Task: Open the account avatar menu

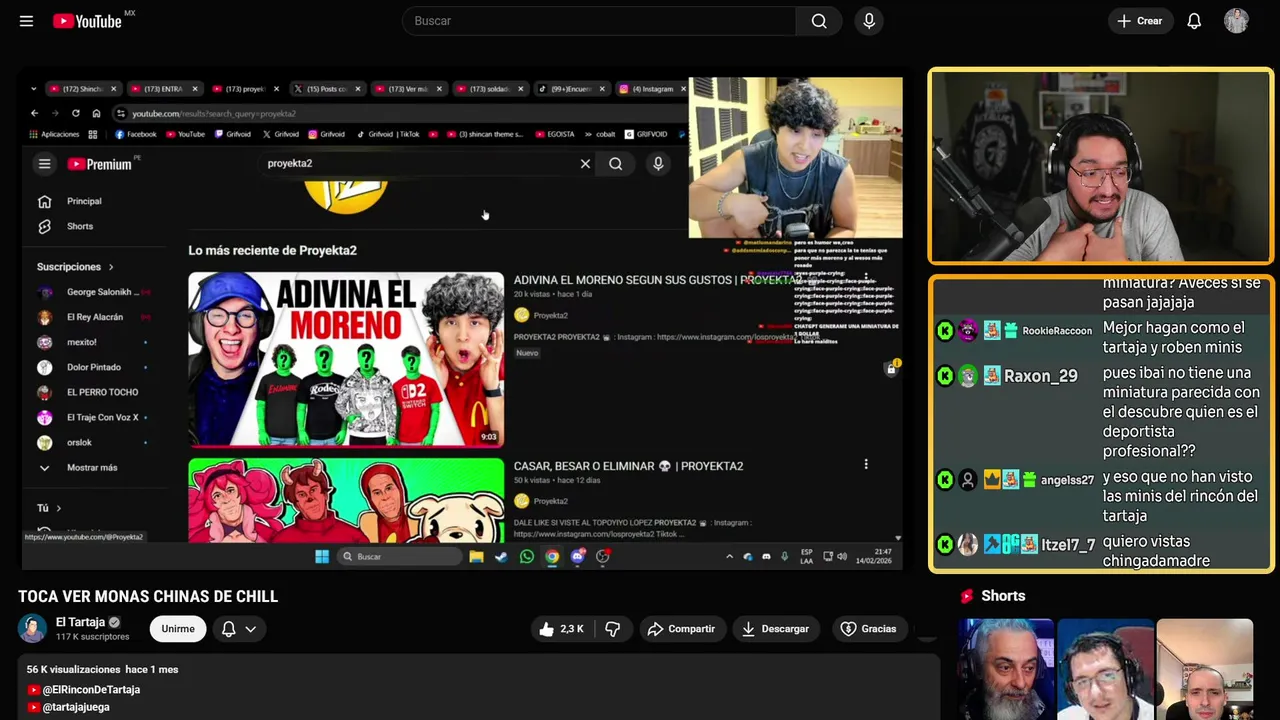Action: (x=1236, y=21)
